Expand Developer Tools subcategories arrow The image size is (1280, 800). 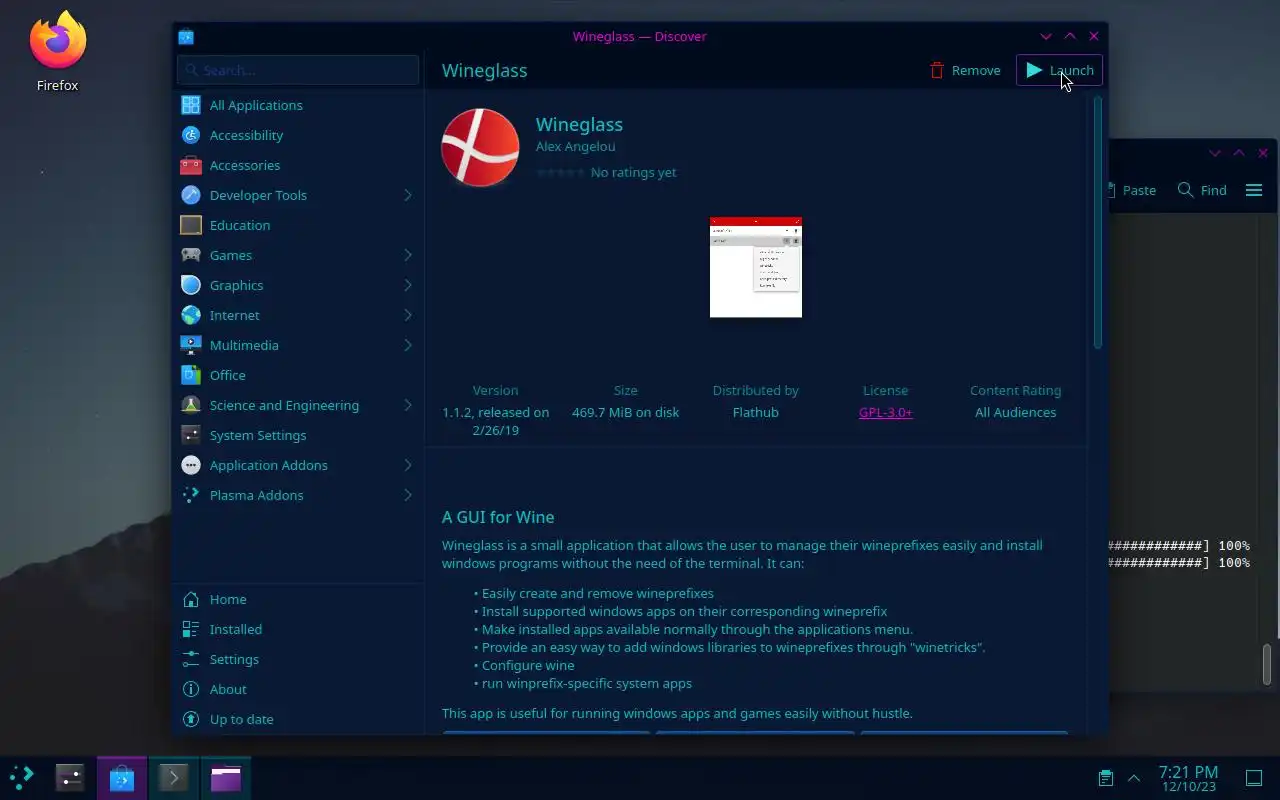(x=408, y=195)
